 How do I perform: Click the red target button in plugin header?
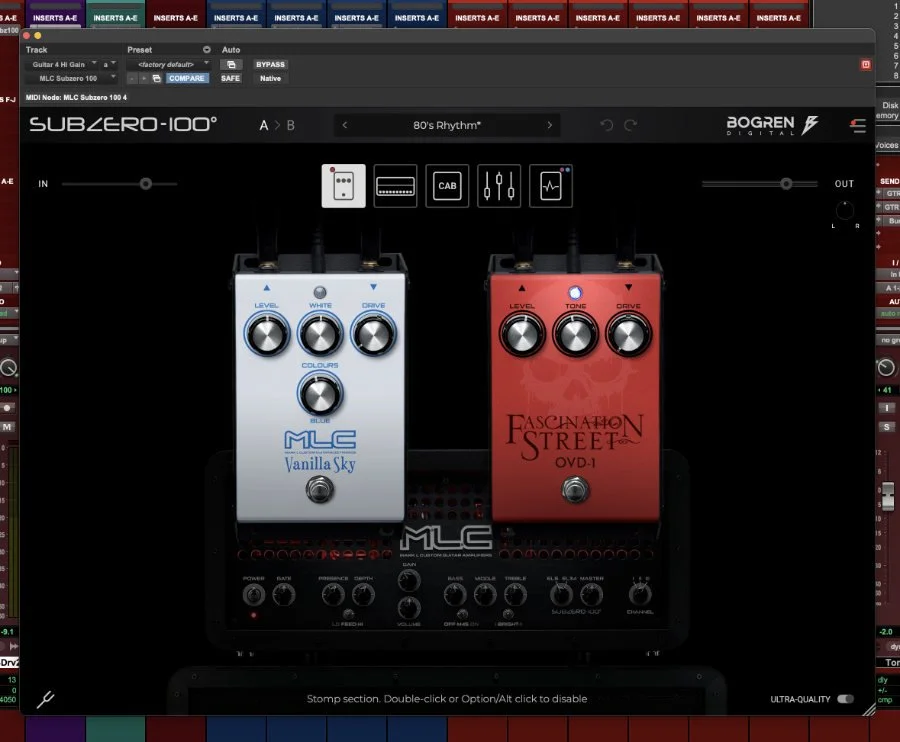pyautogui.click(x=866, y=65)
